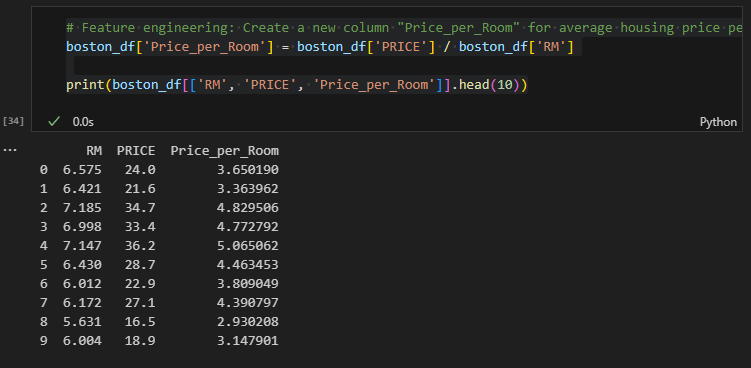This screenshot has height=368, width=751.
Task: Select RM value 6.004
Action: [x=82, y=341]
